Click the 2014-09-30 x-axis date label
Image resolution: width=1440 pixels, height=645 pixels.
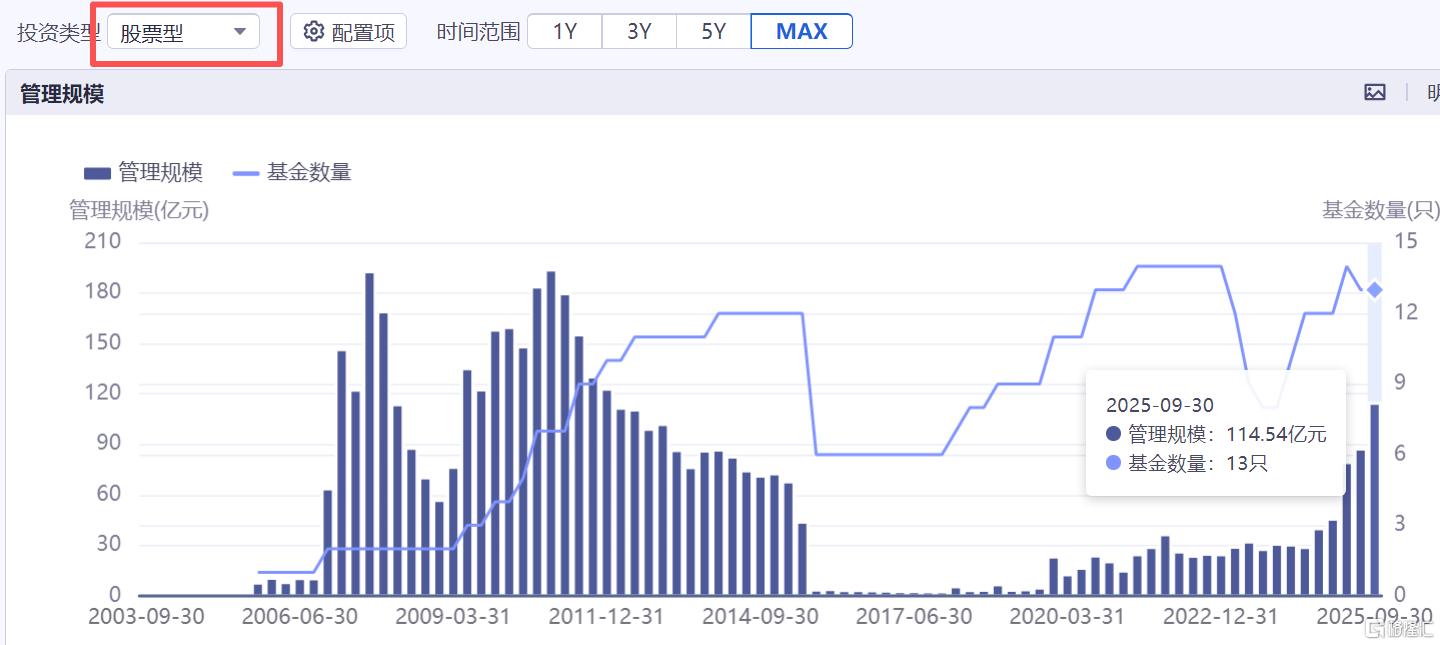[x=760, y=616]
